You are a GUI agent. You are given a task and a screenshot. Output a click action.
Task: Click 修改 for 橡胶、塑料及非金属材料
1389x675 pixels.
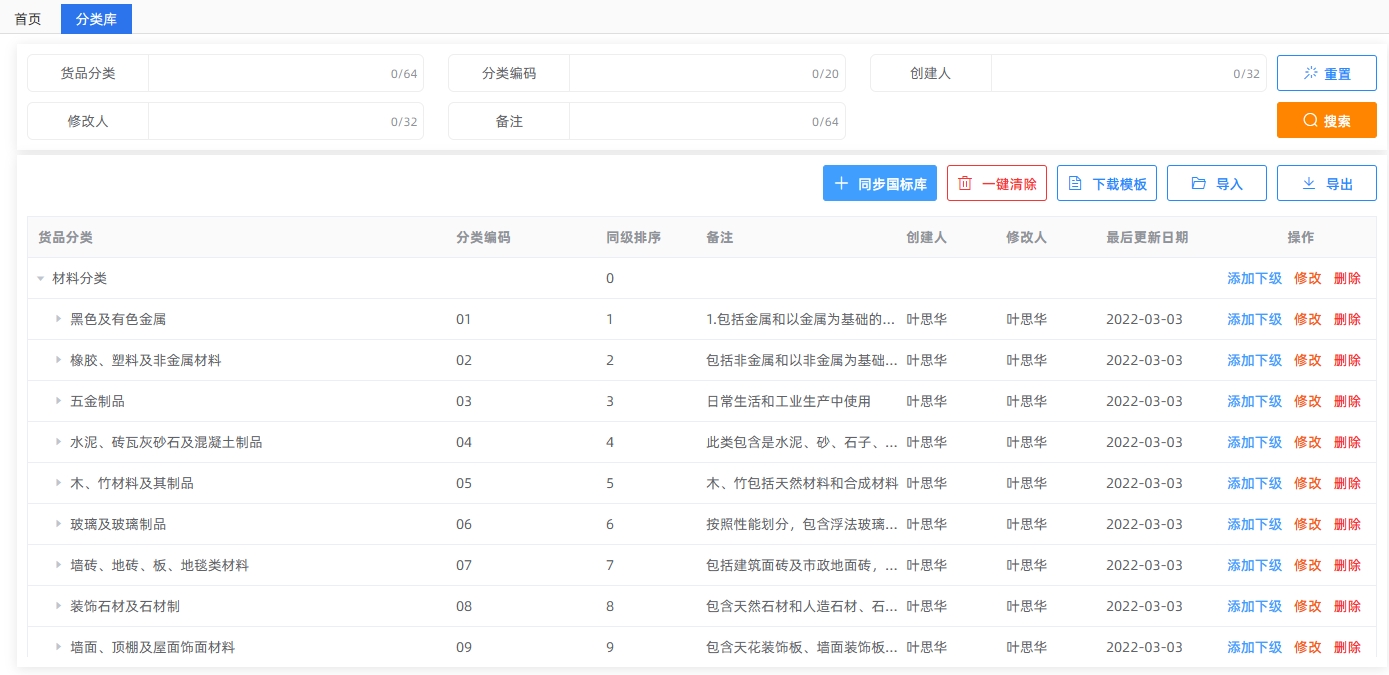click(x=1307, y=361)
